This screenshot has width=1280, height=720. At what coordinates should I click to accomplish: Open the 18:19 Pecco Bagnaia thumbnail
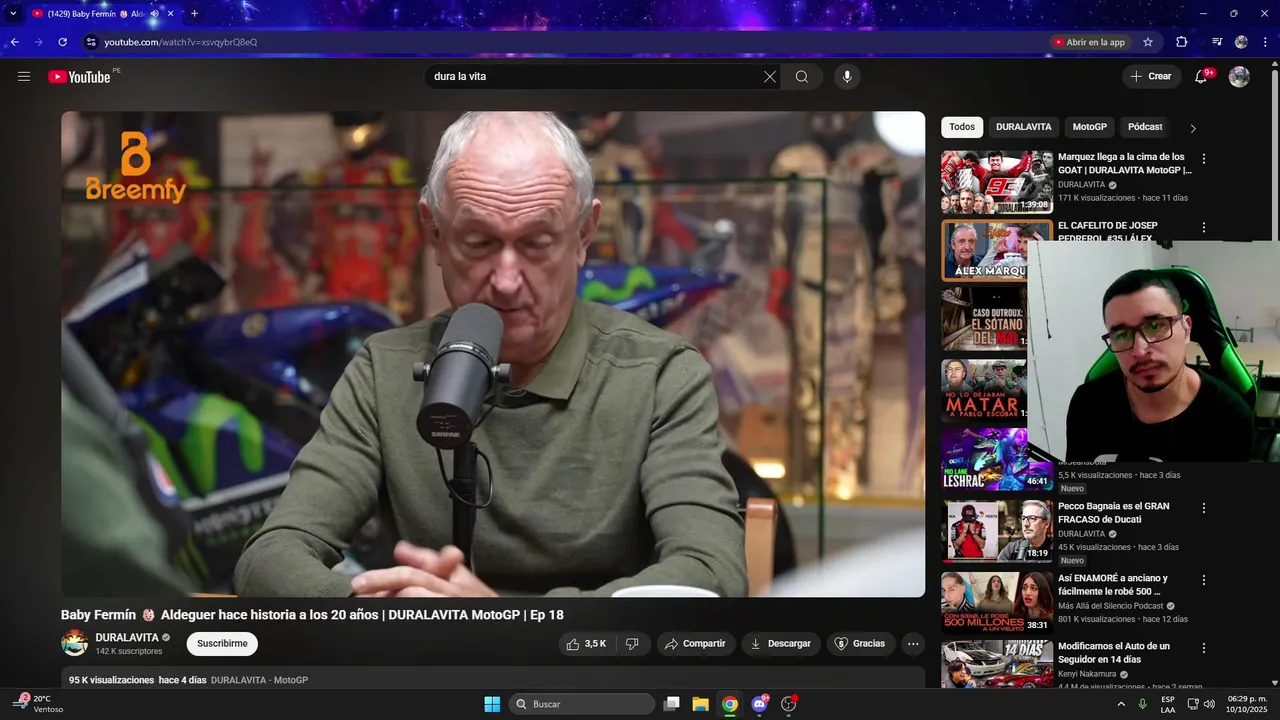tap(997, 531)
